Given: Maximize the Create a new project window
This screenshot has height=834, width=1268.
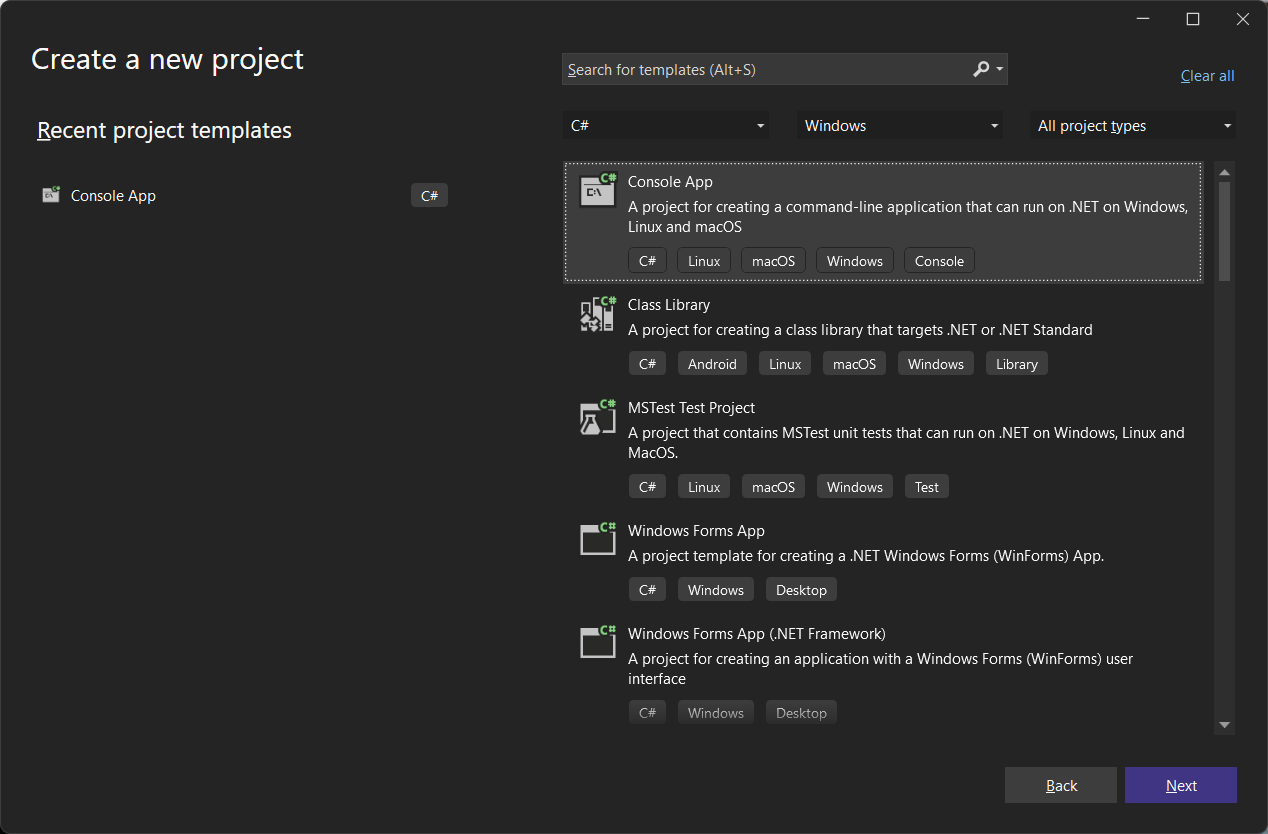Looking at the screenshot, I should [1193, 19].
